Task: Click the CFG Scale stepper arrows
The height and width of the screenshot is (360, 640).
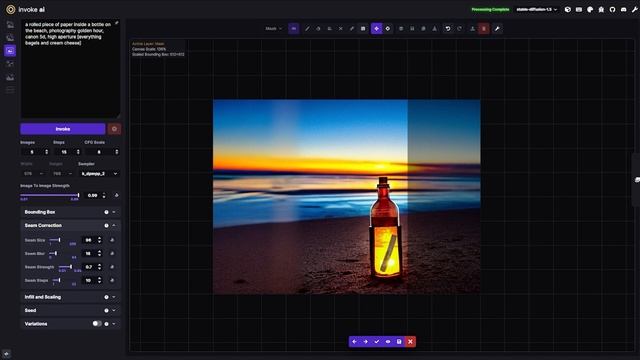Action: coord(117,152)
